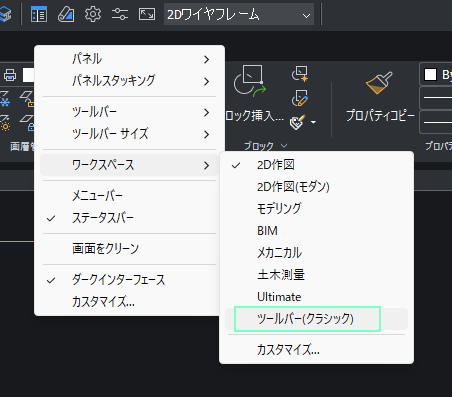Viewport: 452px width, 397px height.
Task: Click カスタマイズ... in the main context menu
Action: 129,302
